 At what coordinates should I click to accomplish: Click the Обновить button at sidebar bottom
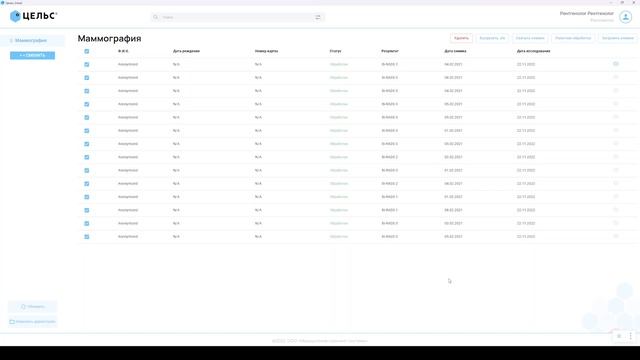coord(33,307)
